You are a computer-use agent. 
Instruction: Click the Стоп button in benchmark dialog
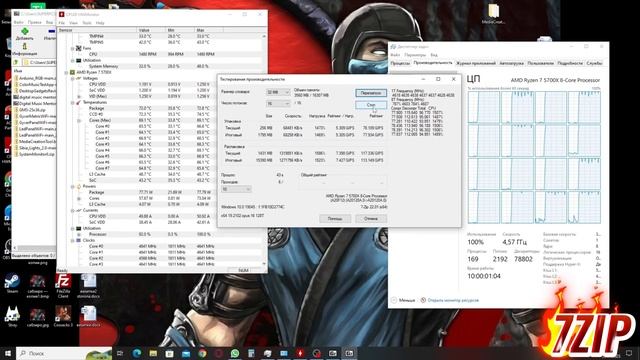tap(371, 105)
